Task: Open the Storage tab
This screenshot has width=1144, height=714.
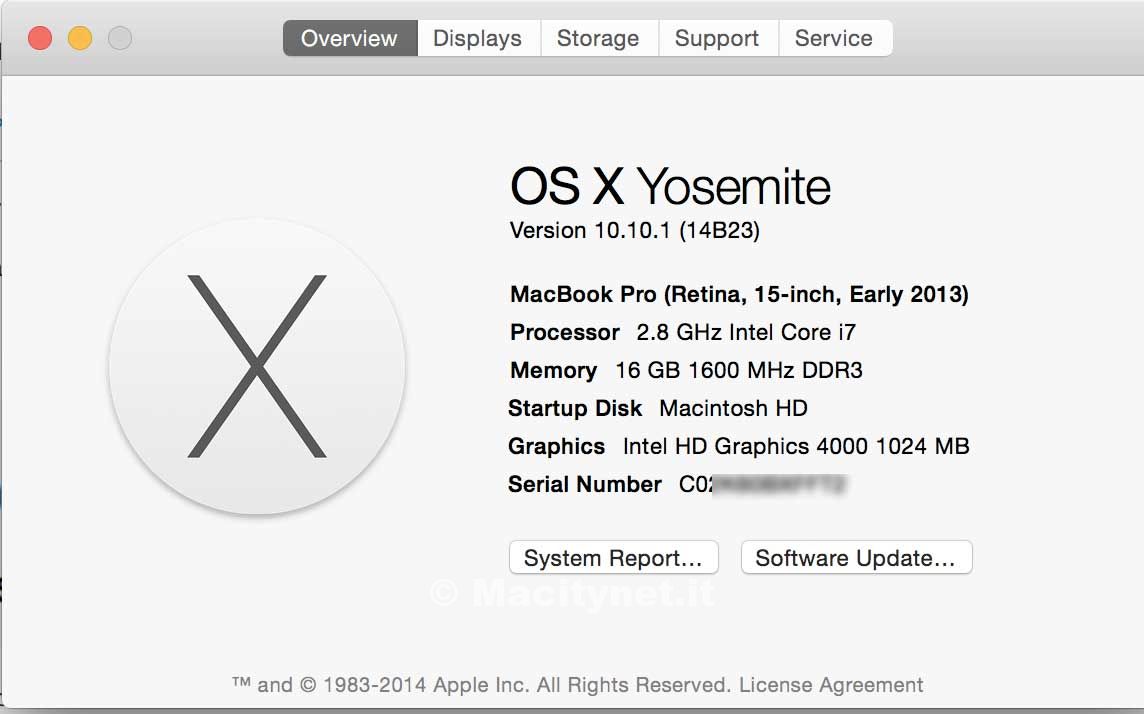Action: pyautogui.click(x=598, y=39)
